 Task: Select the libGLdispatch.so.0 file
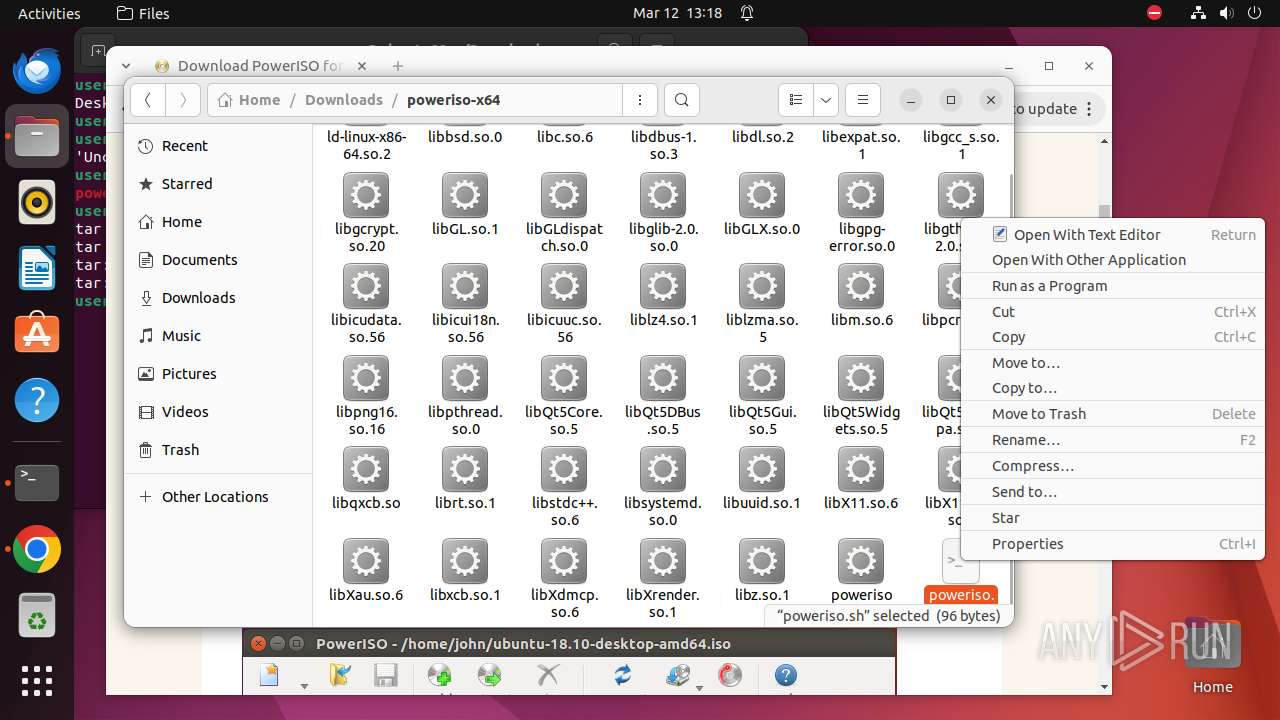point(564,212)
